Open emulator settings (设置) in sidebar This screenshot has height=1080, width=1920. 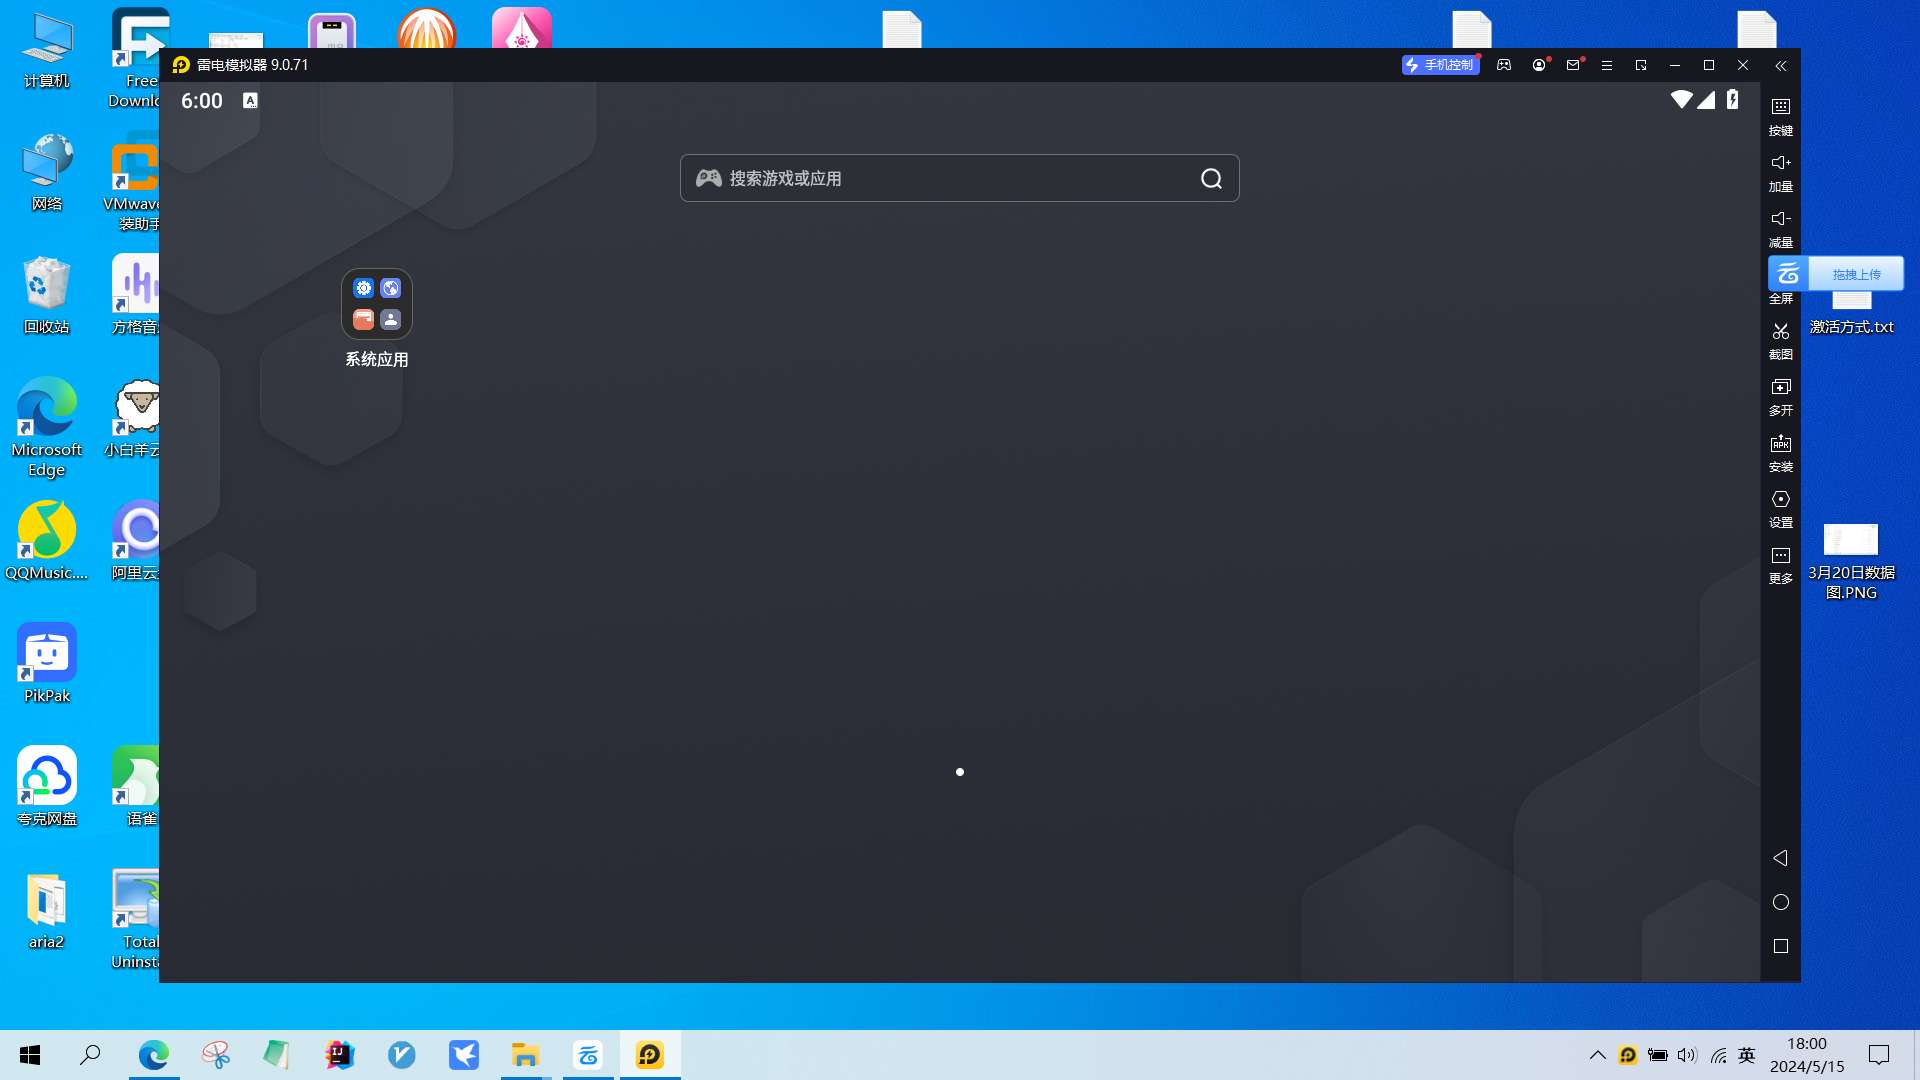pos(1780,499)
